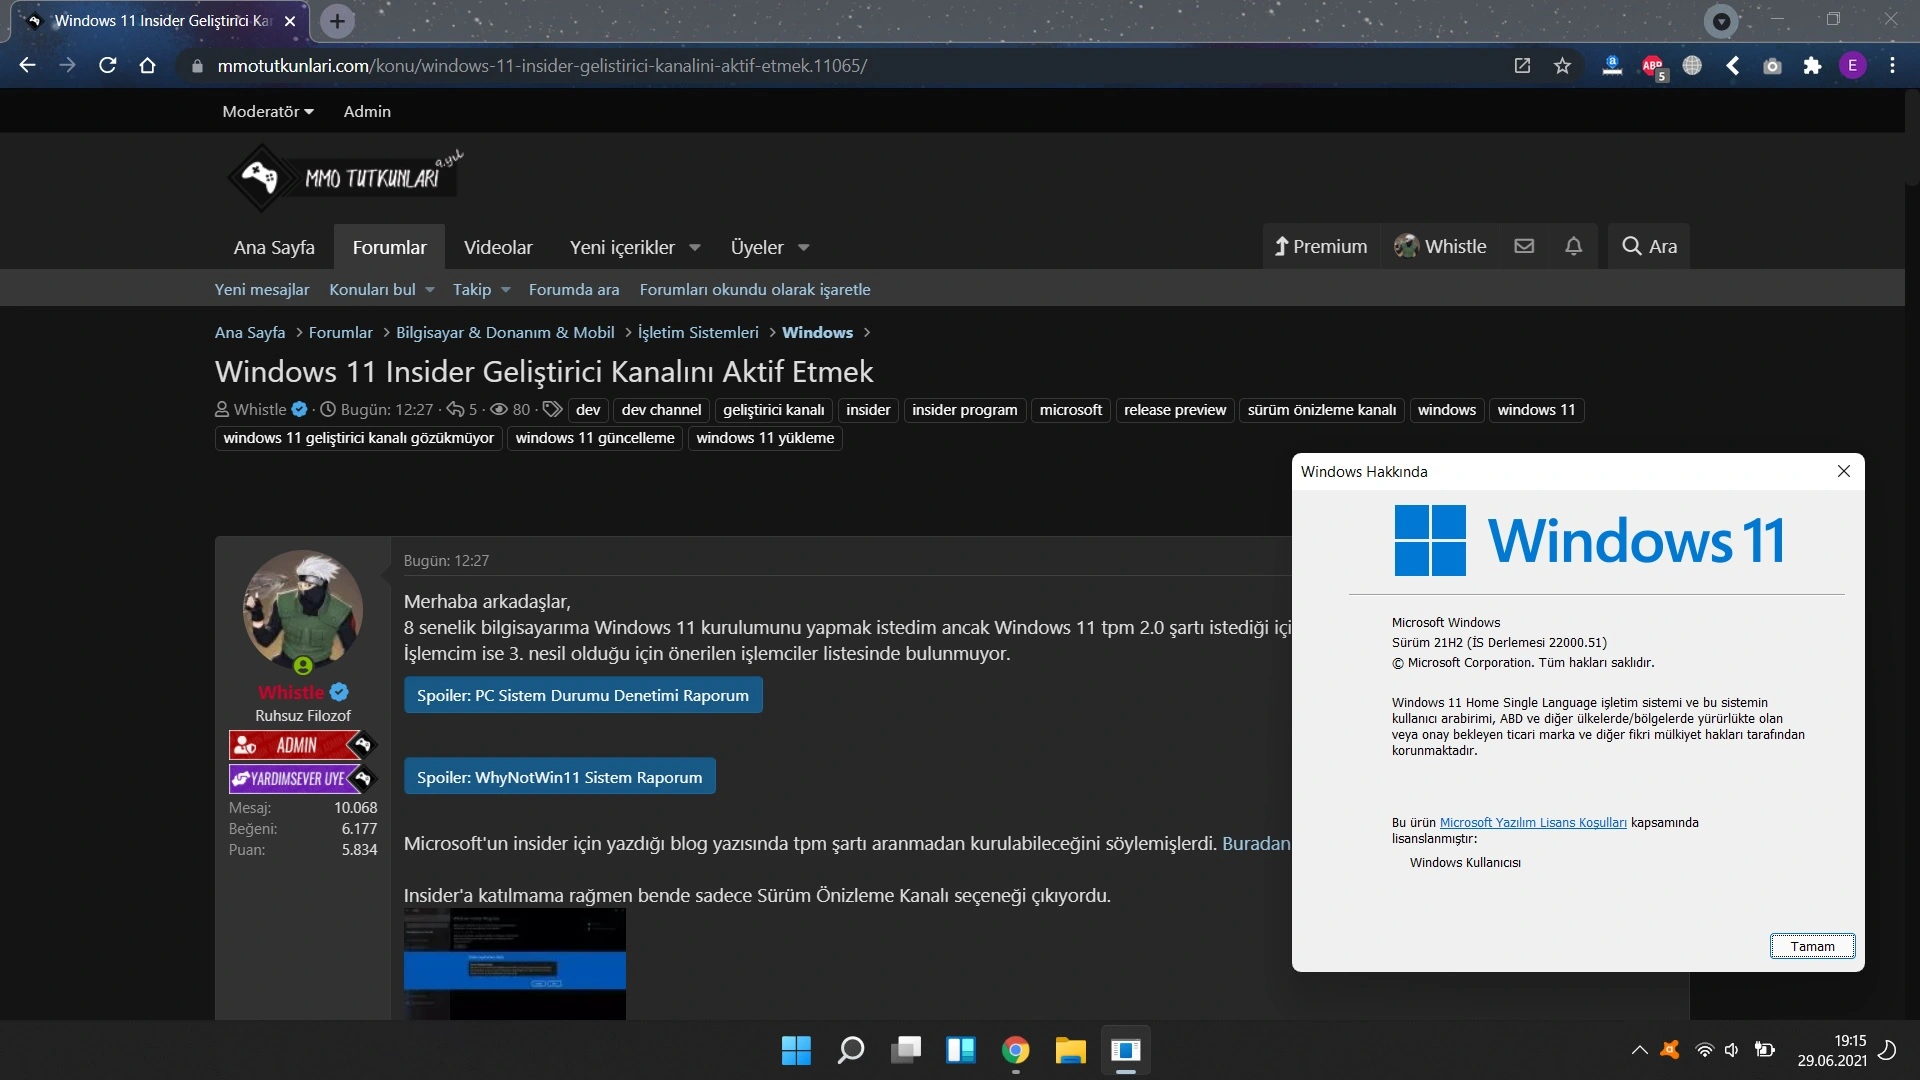Click the 'insider program' tag
This screenshot has width=1920, height=1080.
964,410
